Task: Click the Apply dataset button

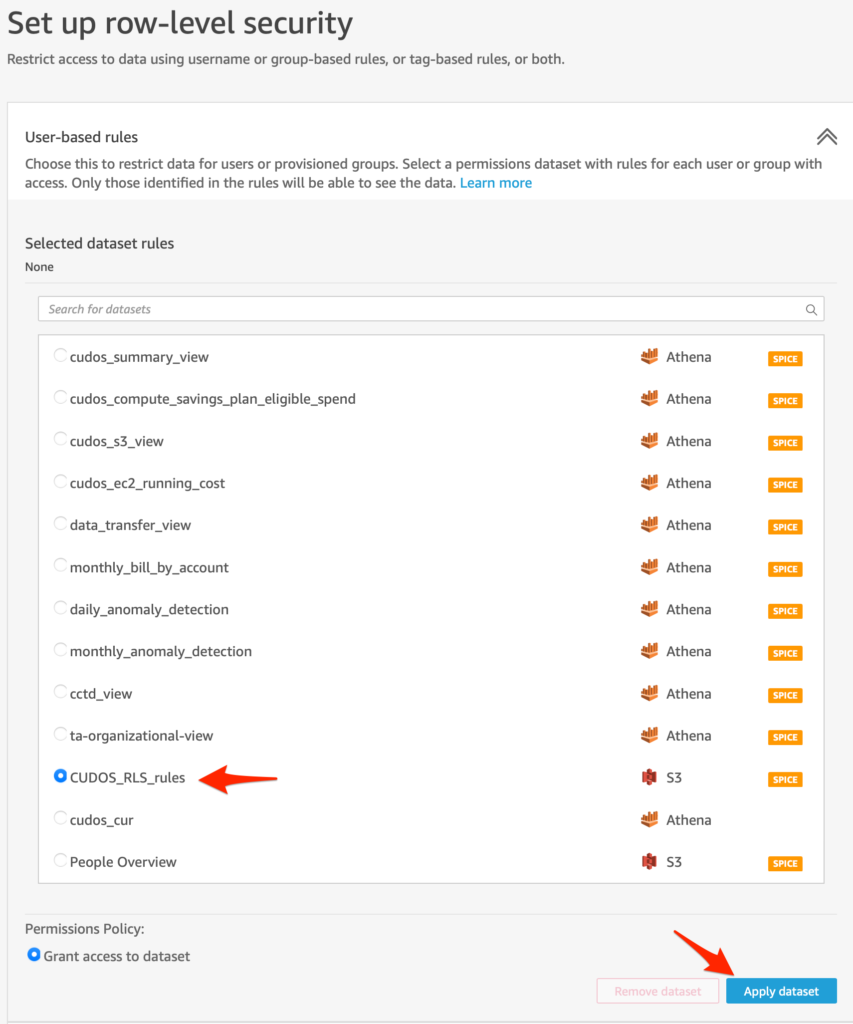Action: pyautogui.click(x=781, y=991)
